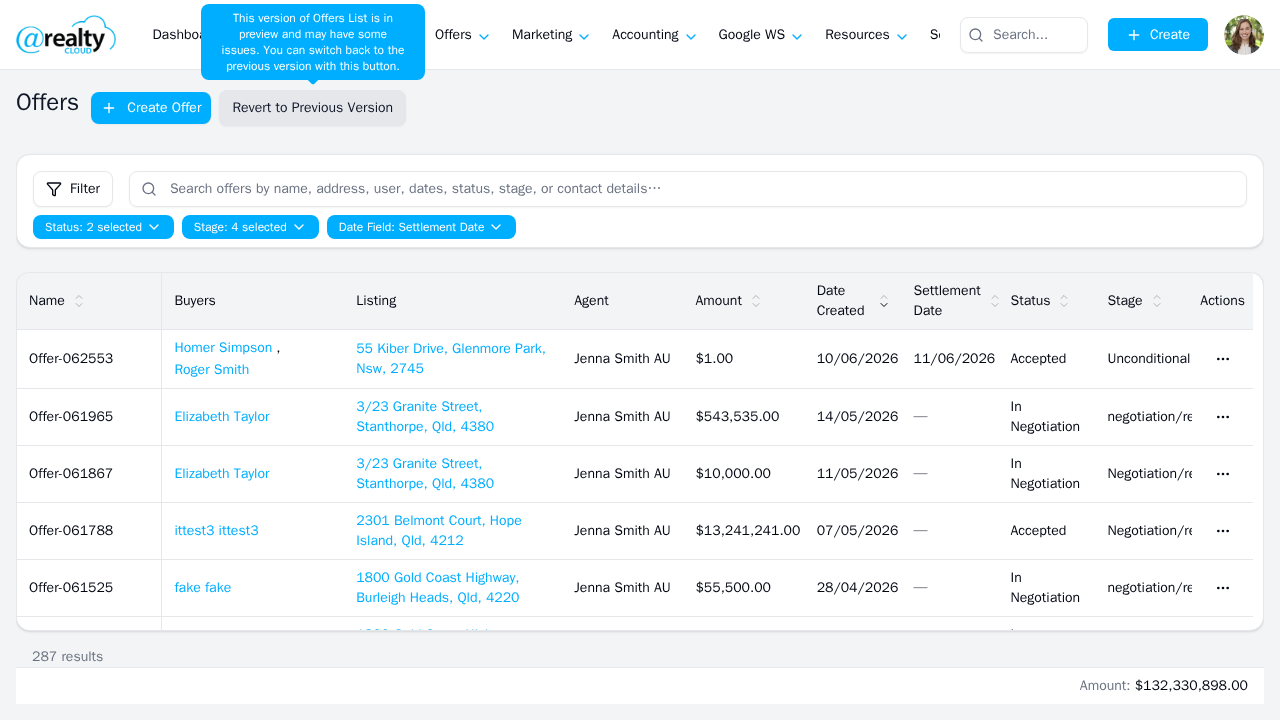1280x720 pixels.
Task: Click the 287 results count
Action: coord(67,657)
